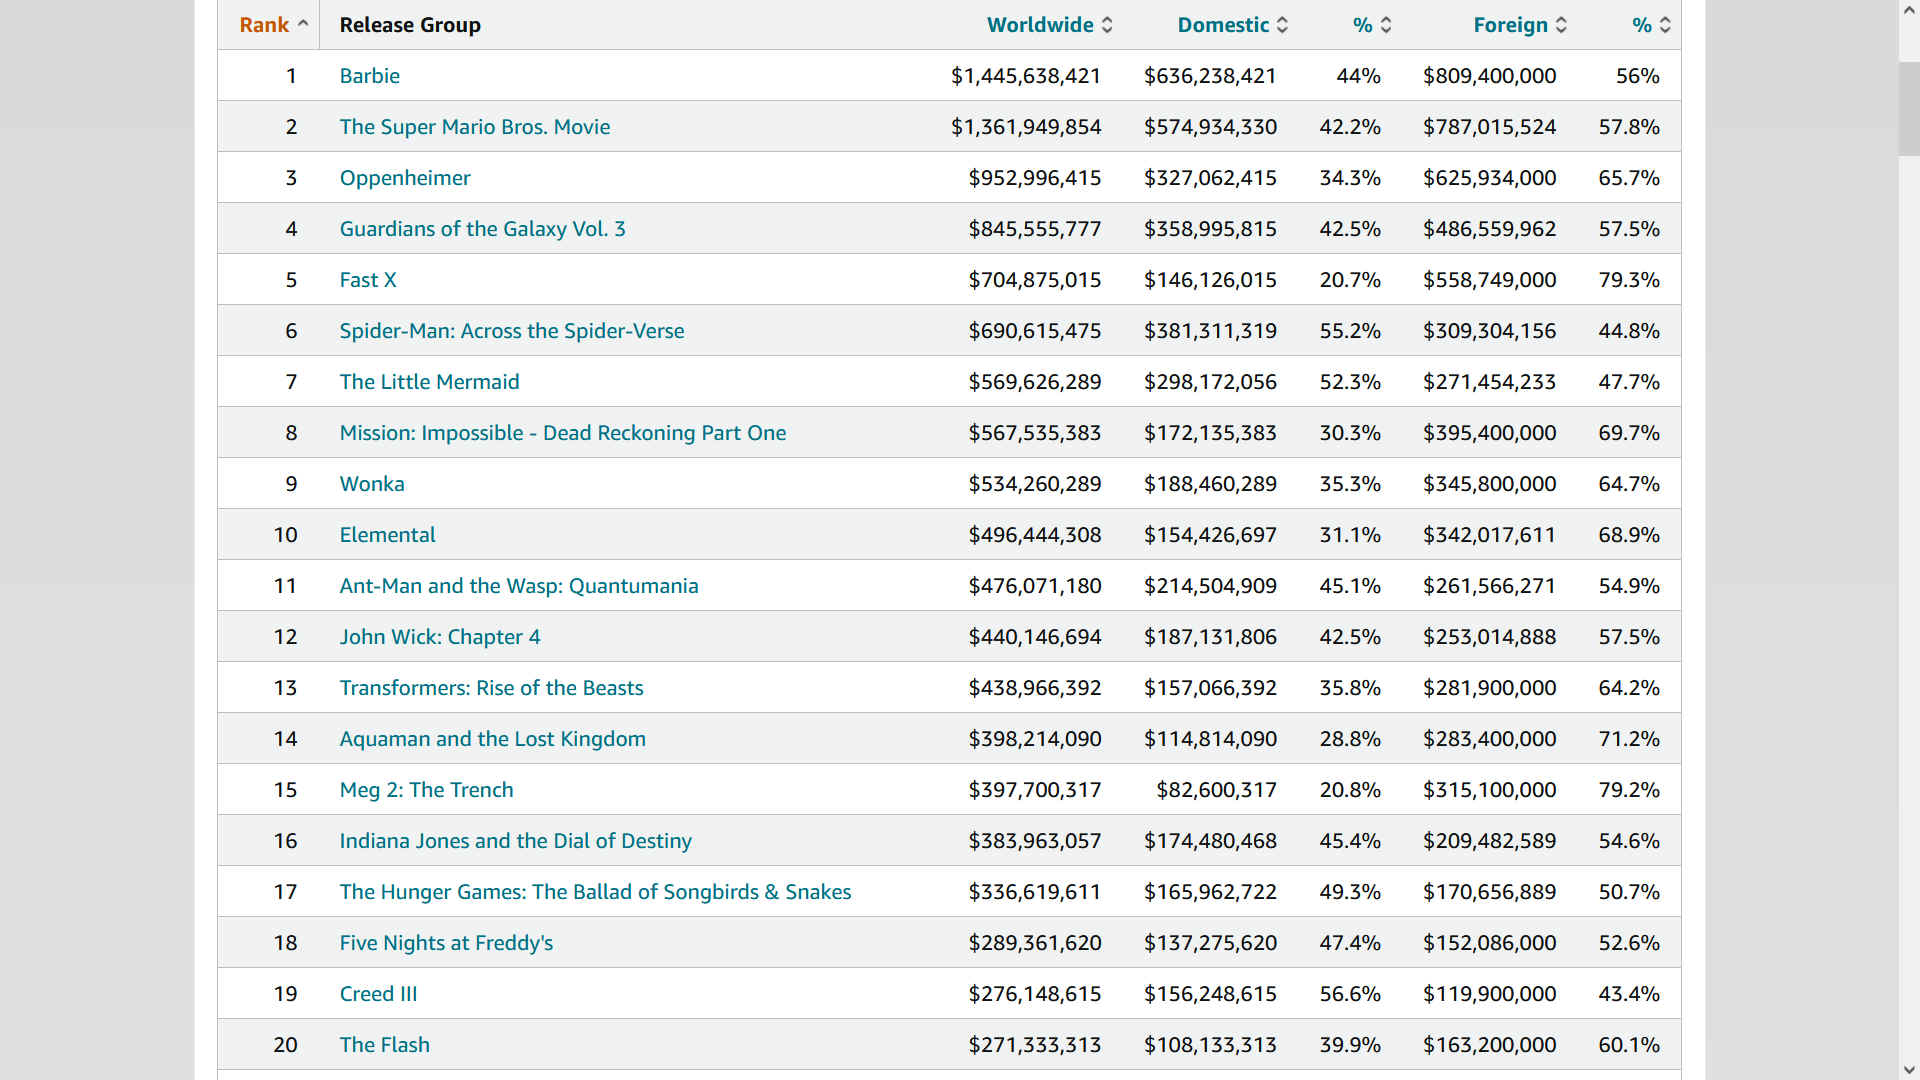Select rank number 20 cell
Viewport: 1920px width, 1080px height.
[x=285, y=1045]
